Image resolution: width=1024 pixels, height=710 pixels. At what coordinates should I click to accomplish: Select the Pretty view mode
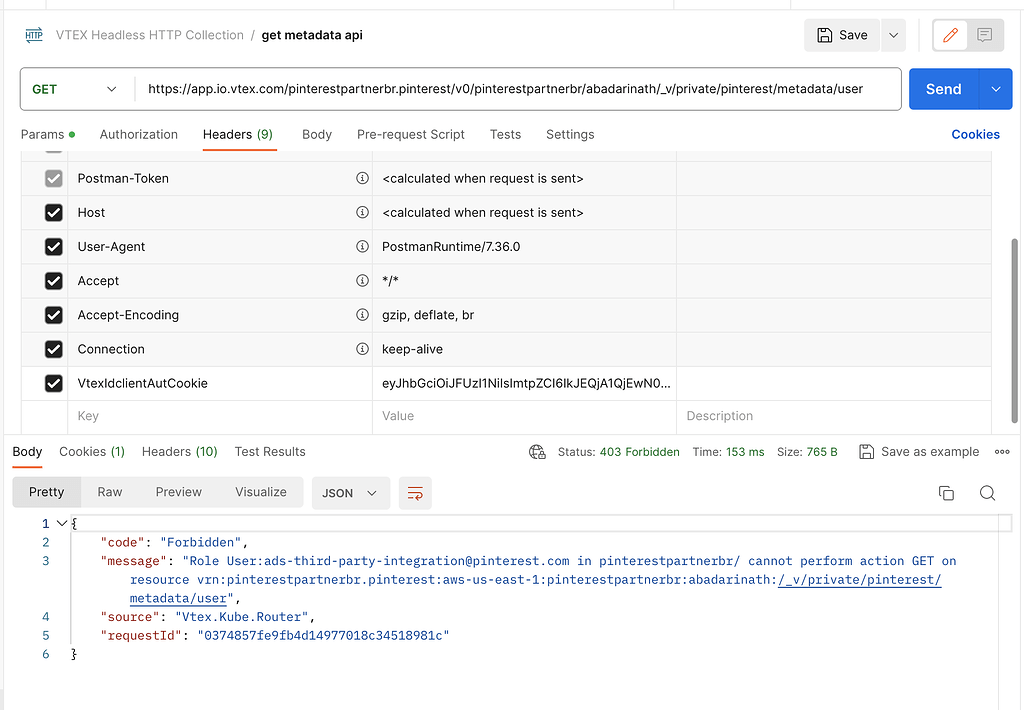click(46, 492)
